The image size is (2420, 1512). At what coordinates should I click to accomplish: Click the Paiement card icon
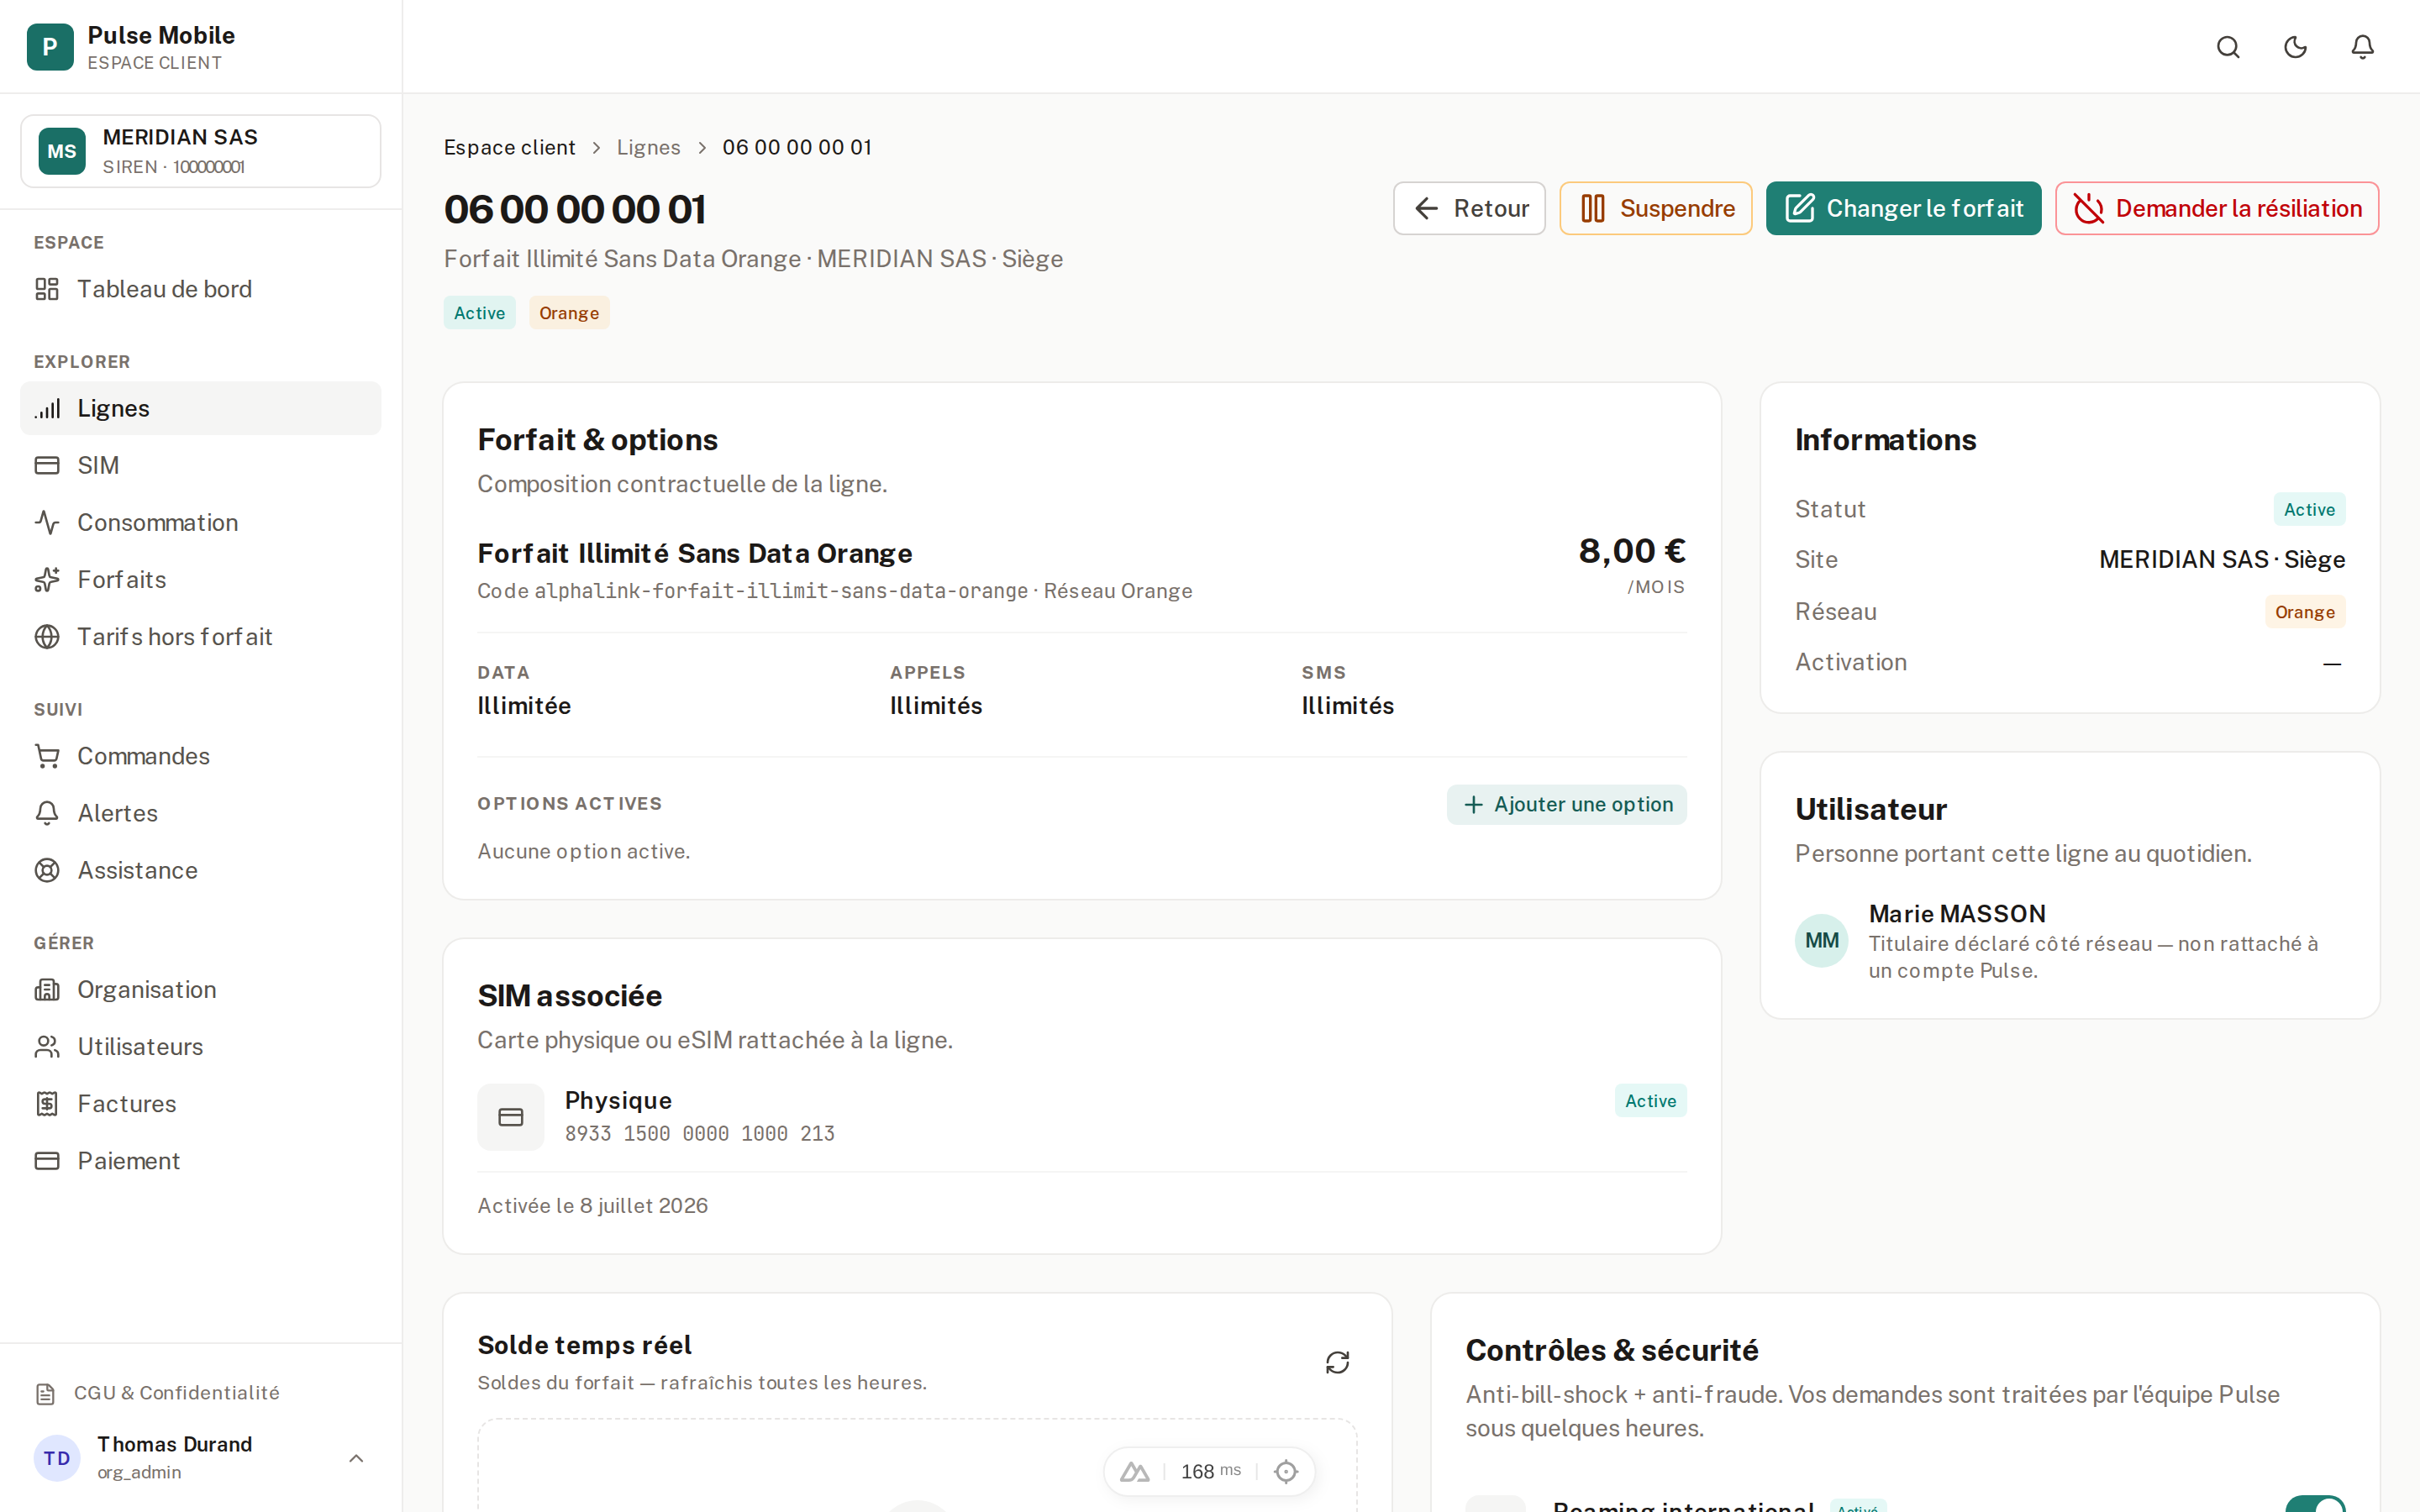(47, 1160)
